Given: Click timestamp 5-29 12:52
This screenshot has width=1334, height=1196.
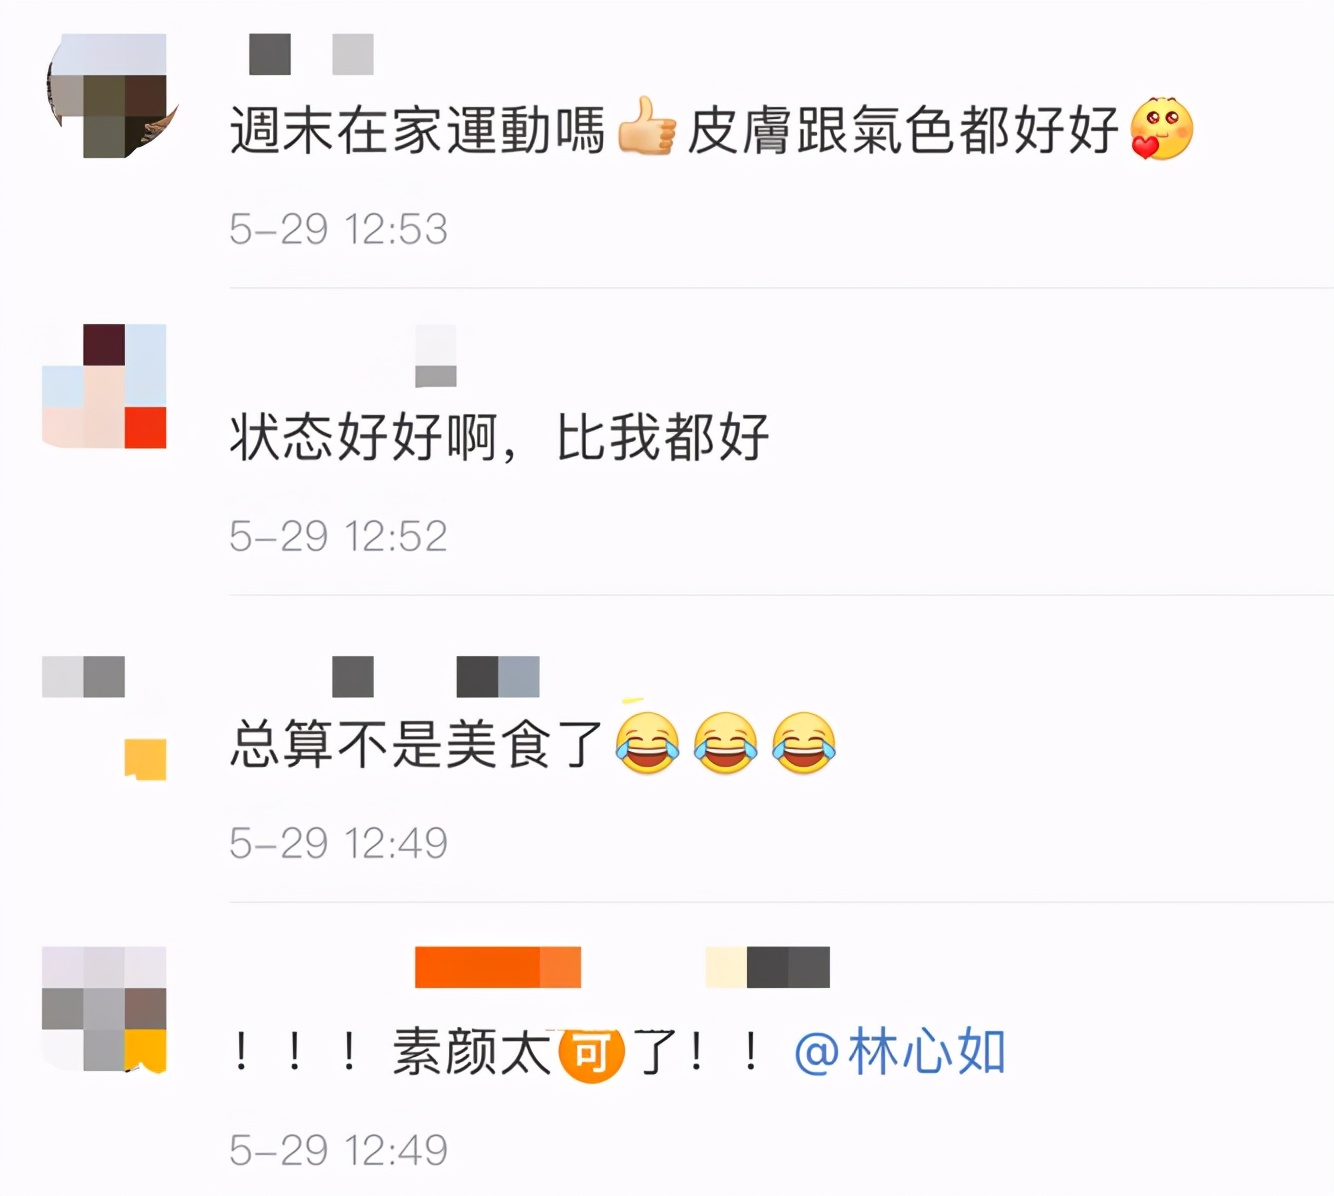Looking at the screenshot, I should [338, 536].
